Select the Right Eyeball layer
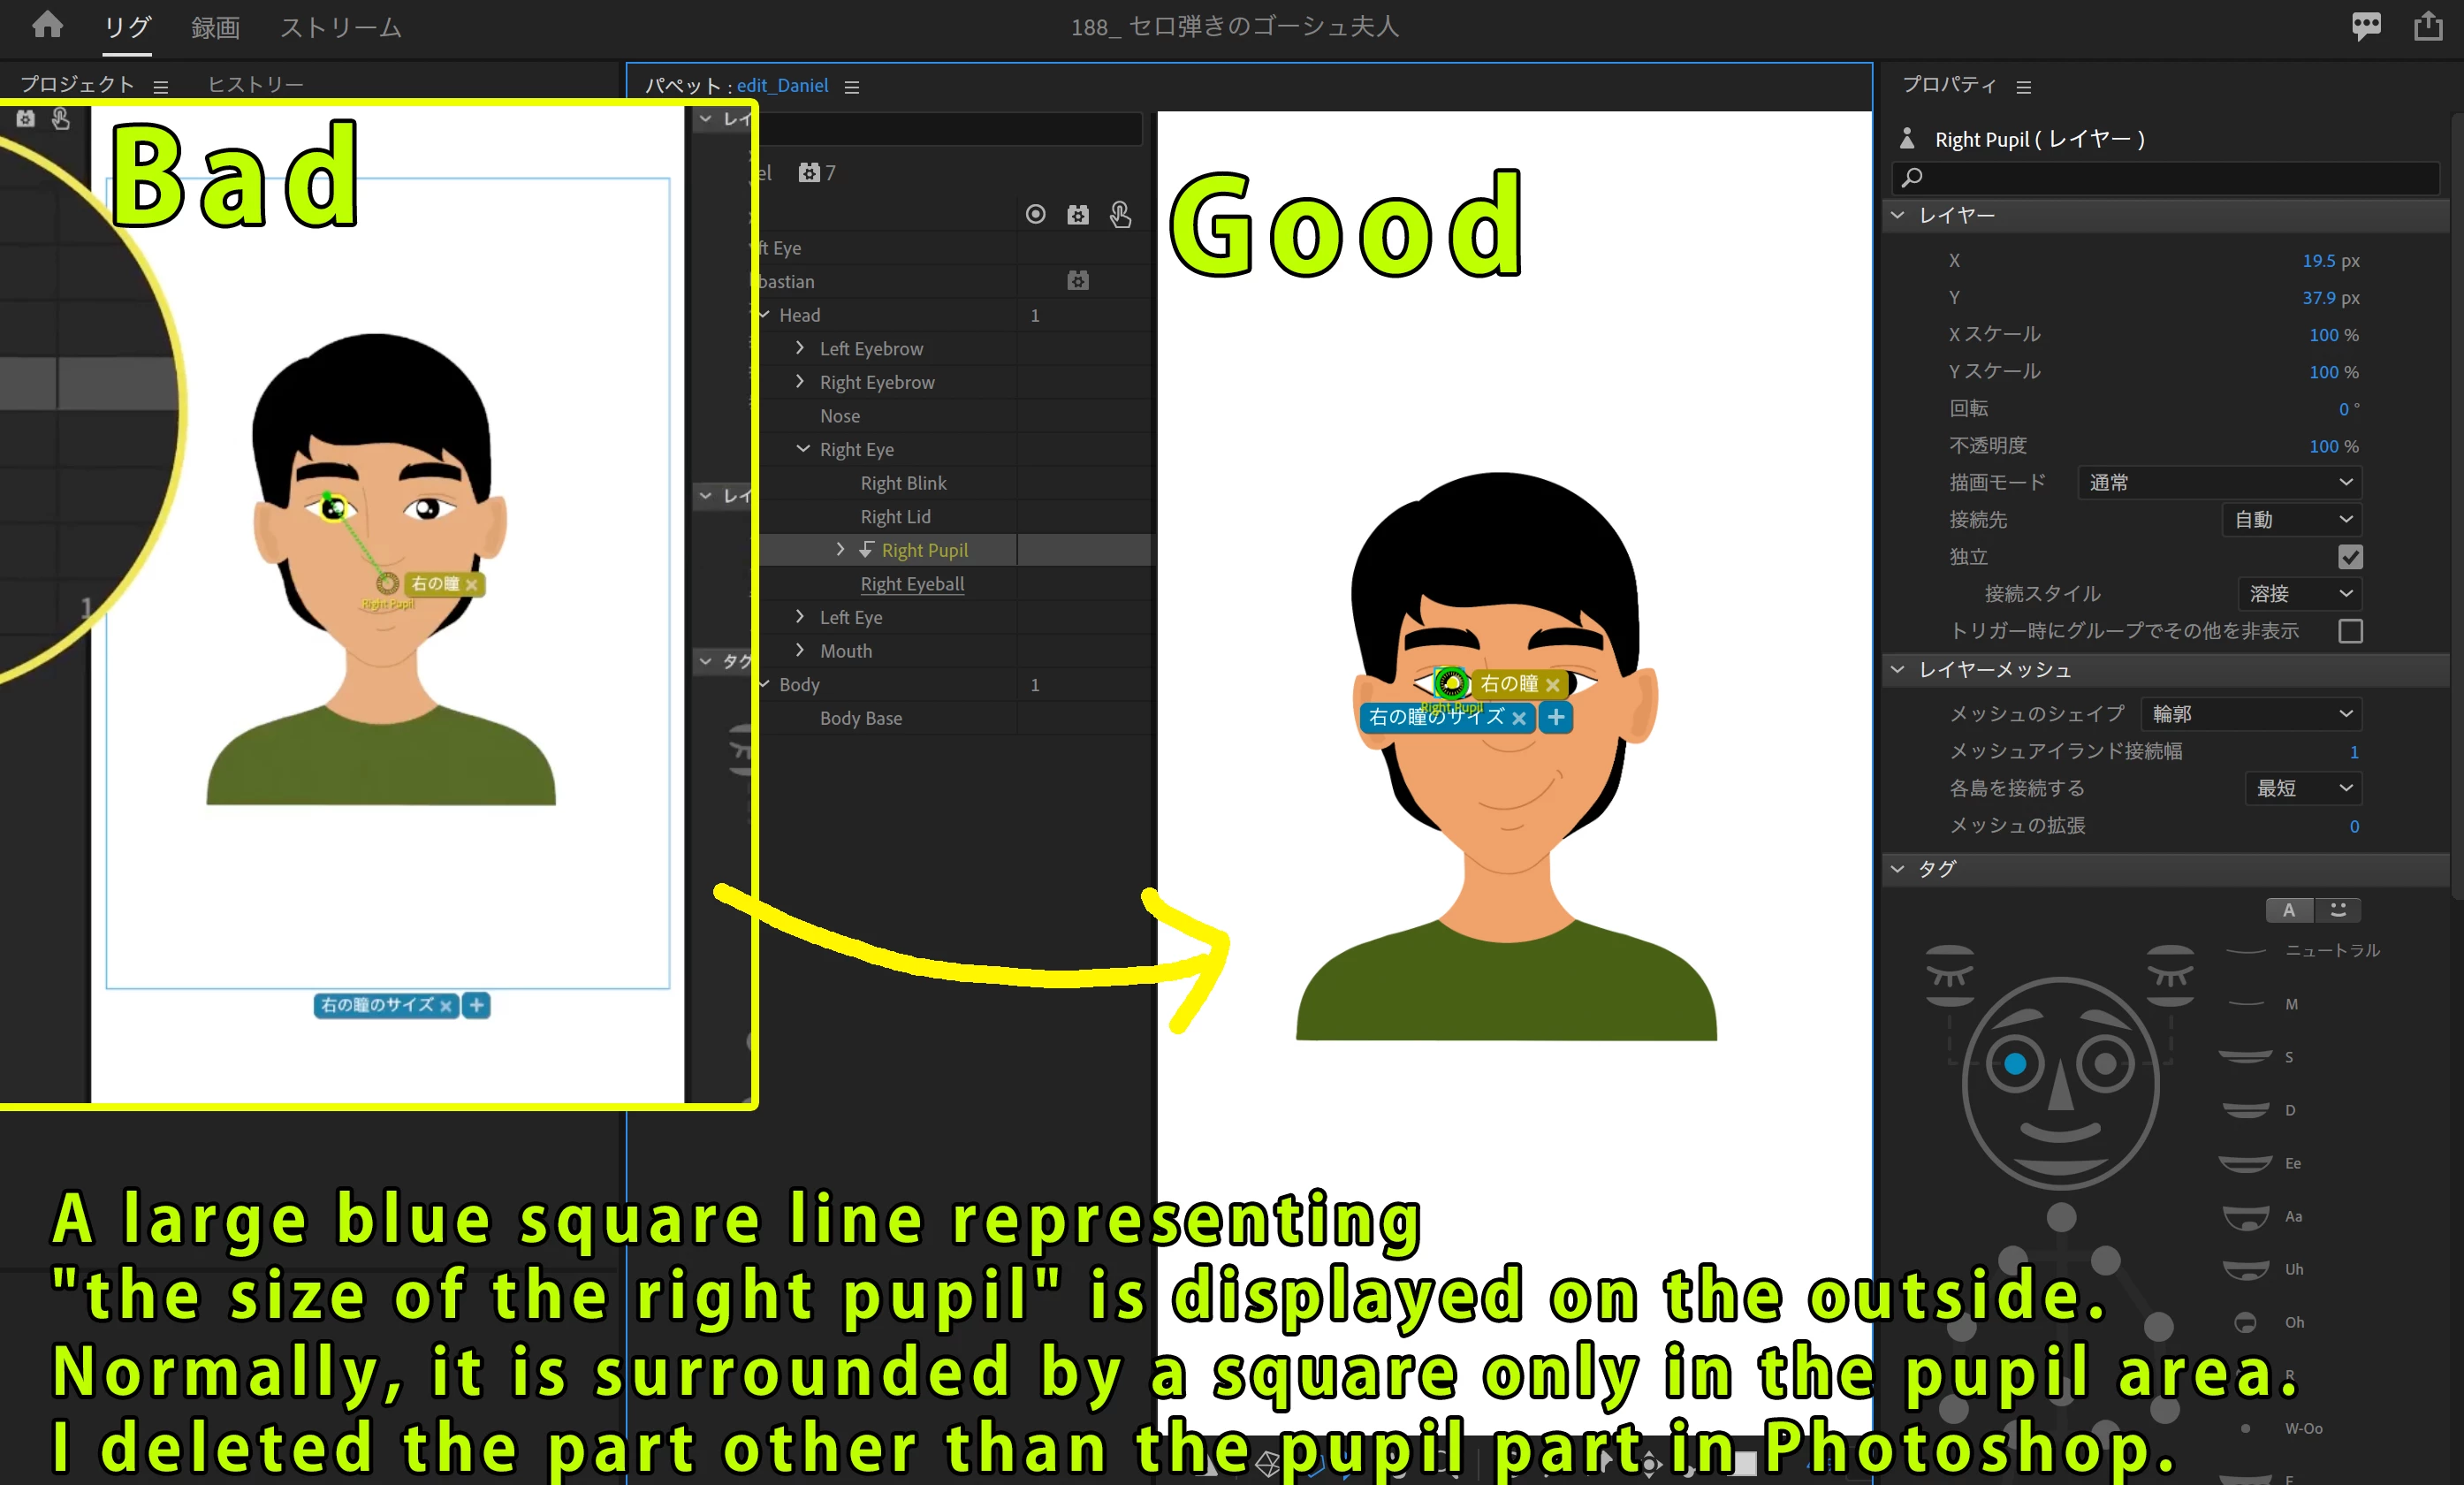Image resolution: width=2464 pixels, height=1485 pixels. (912, 584)
